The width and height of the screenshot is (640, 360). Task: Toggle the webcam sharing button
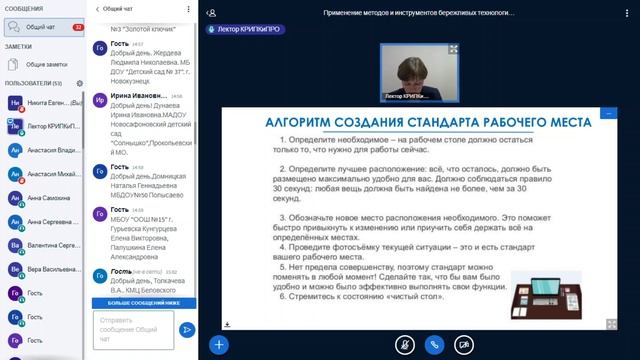tap(464, 345)
